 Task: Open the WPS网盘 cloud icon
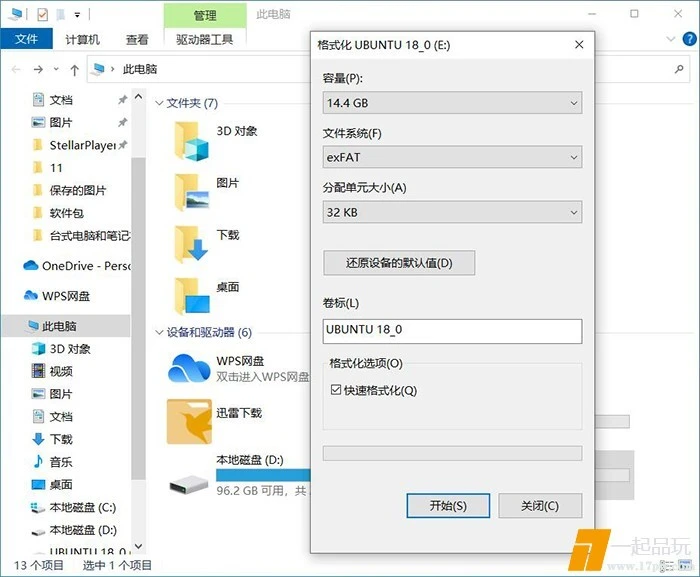189,368
